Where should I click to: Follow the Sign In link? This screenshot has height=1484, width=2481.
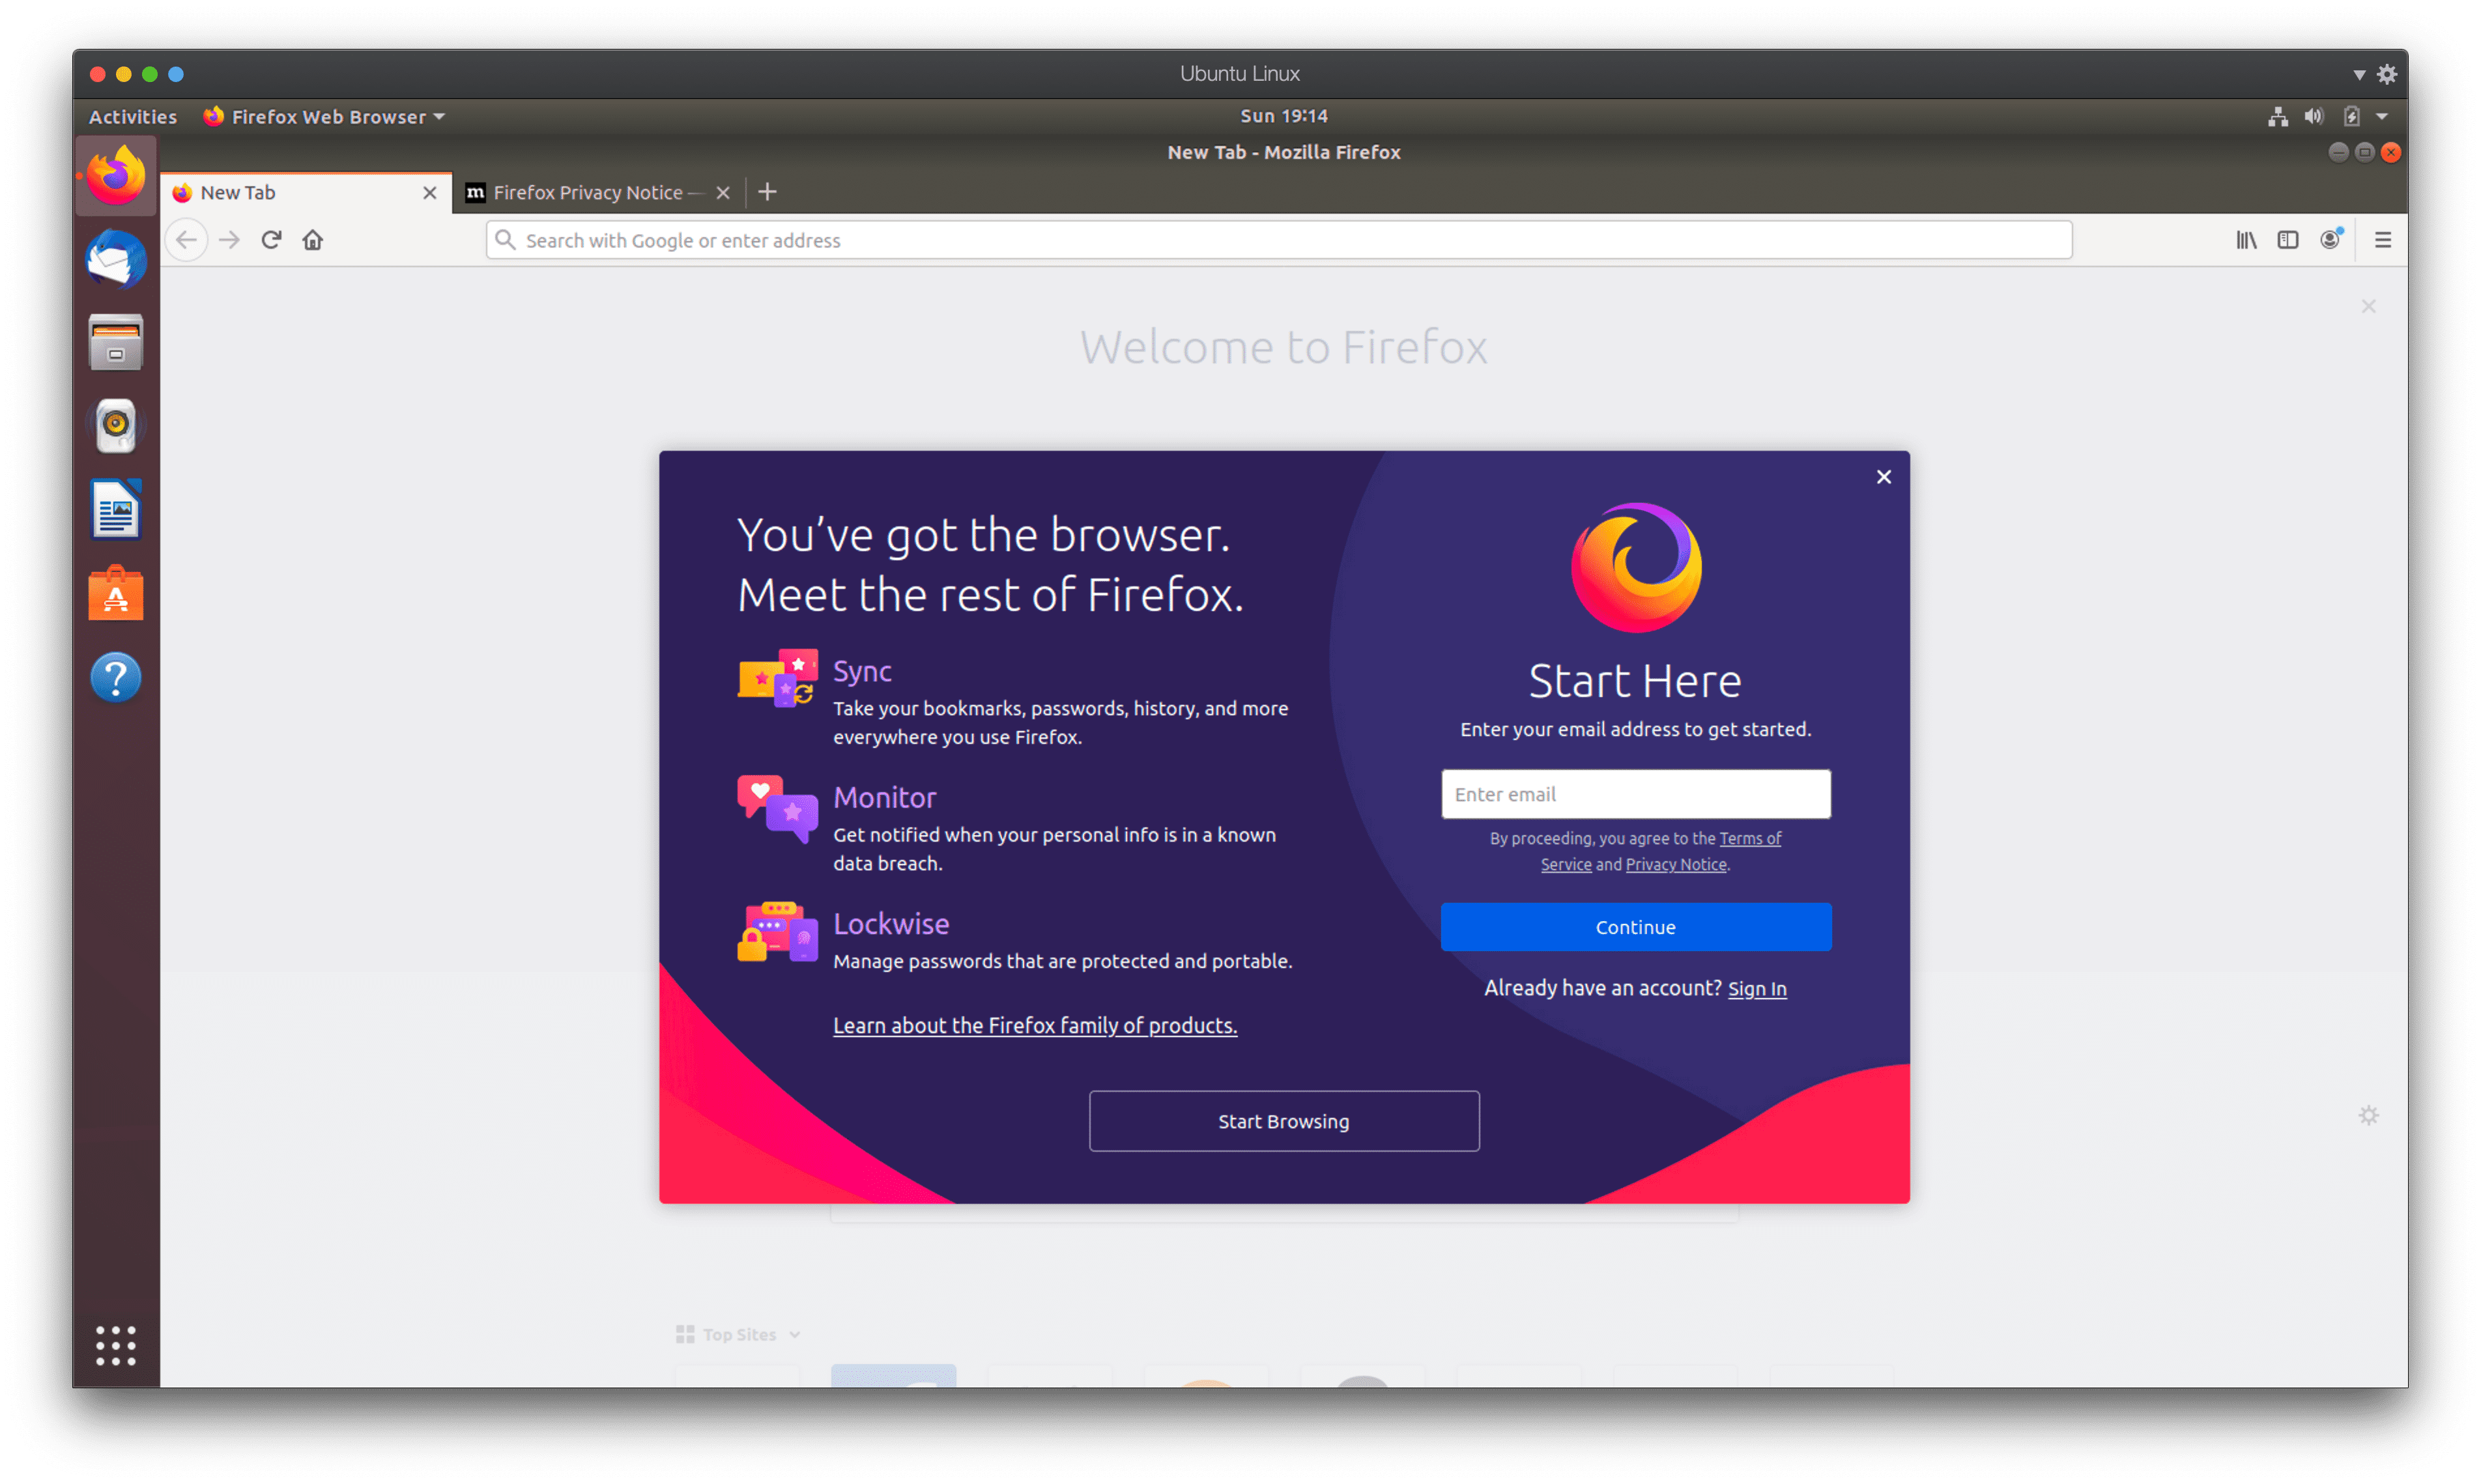pyautogui.click(x=1757, y=989)
